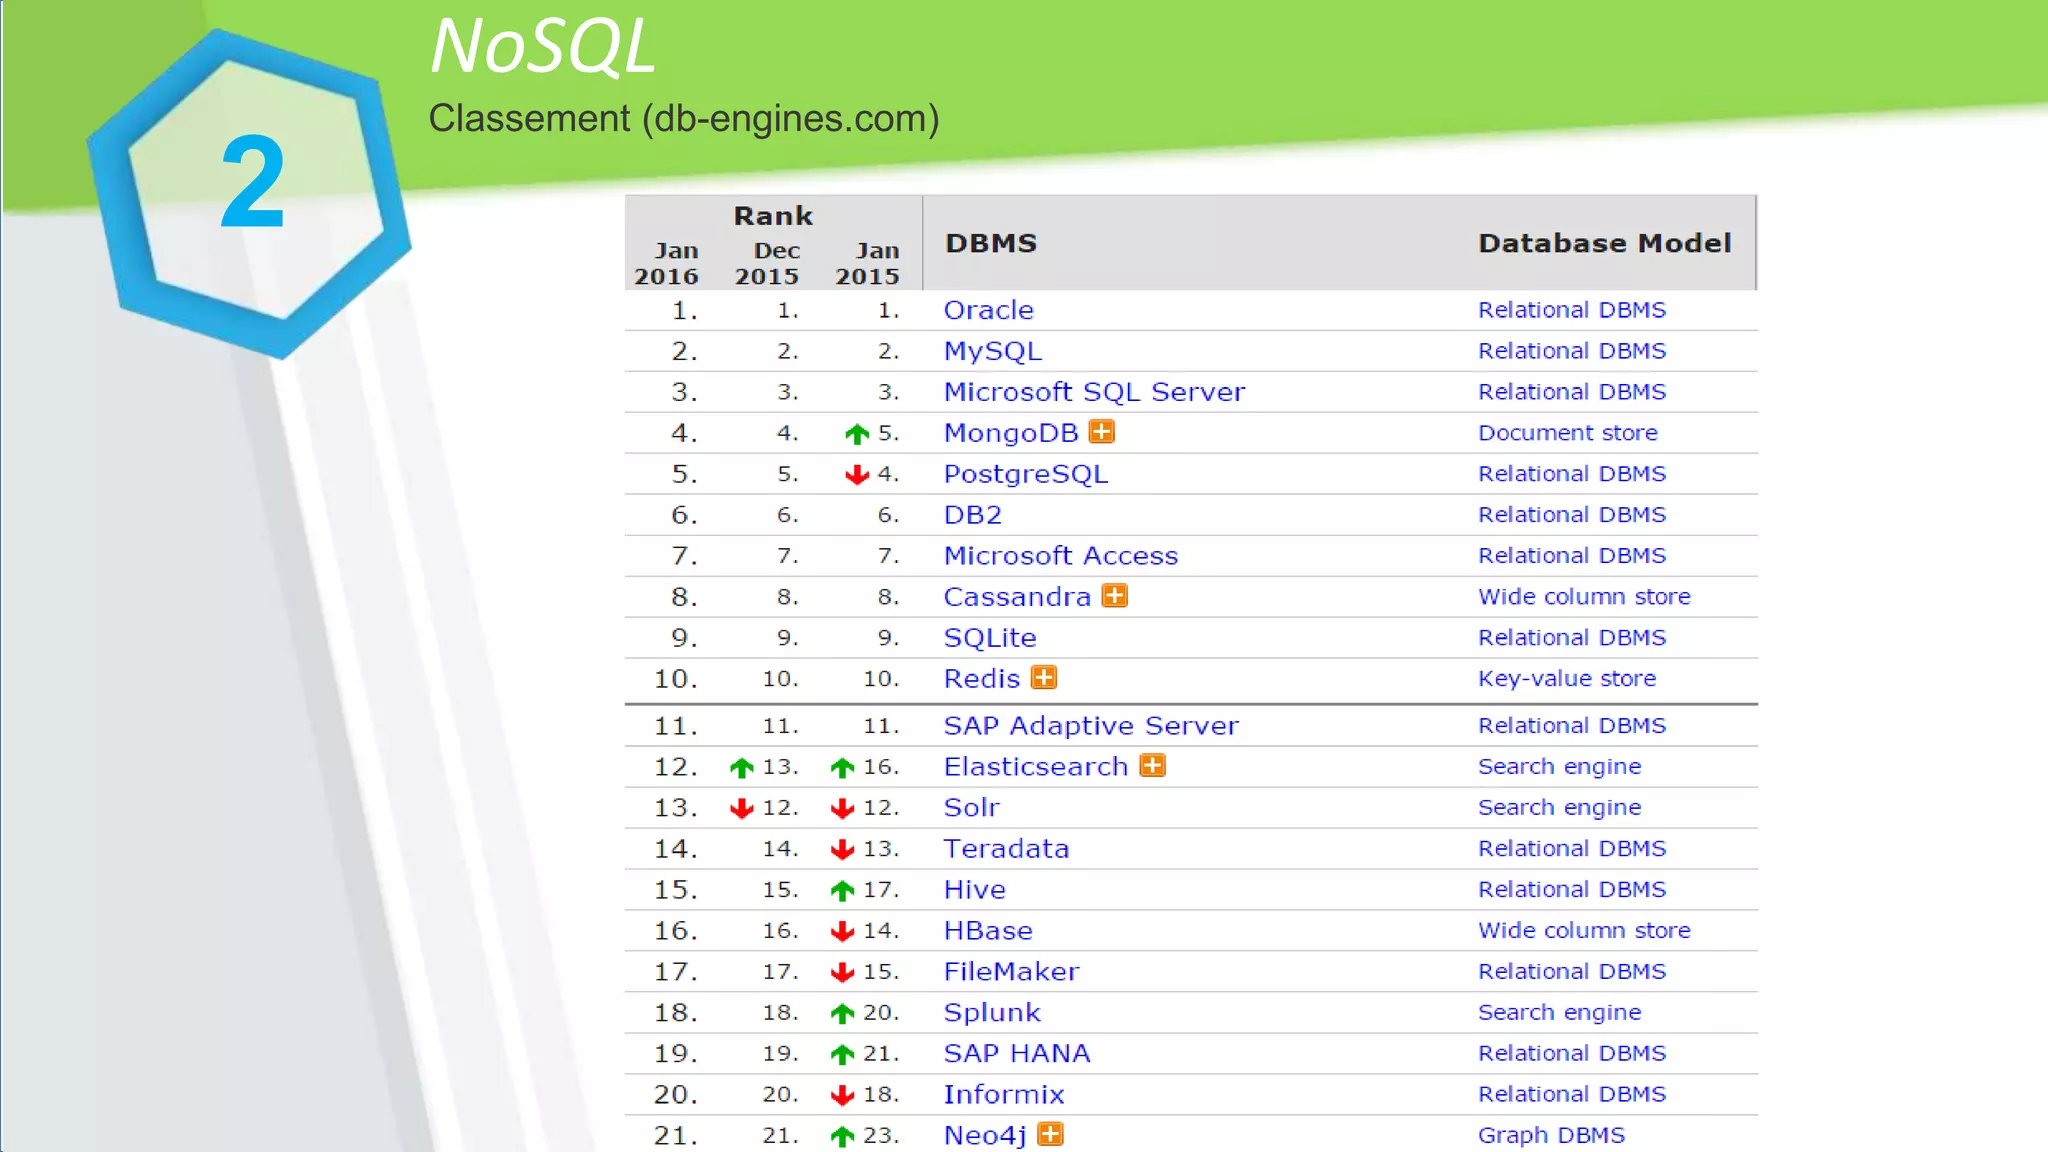
Task: Click the red down arrow in Teradata row
Action: (x=843, y=849)
